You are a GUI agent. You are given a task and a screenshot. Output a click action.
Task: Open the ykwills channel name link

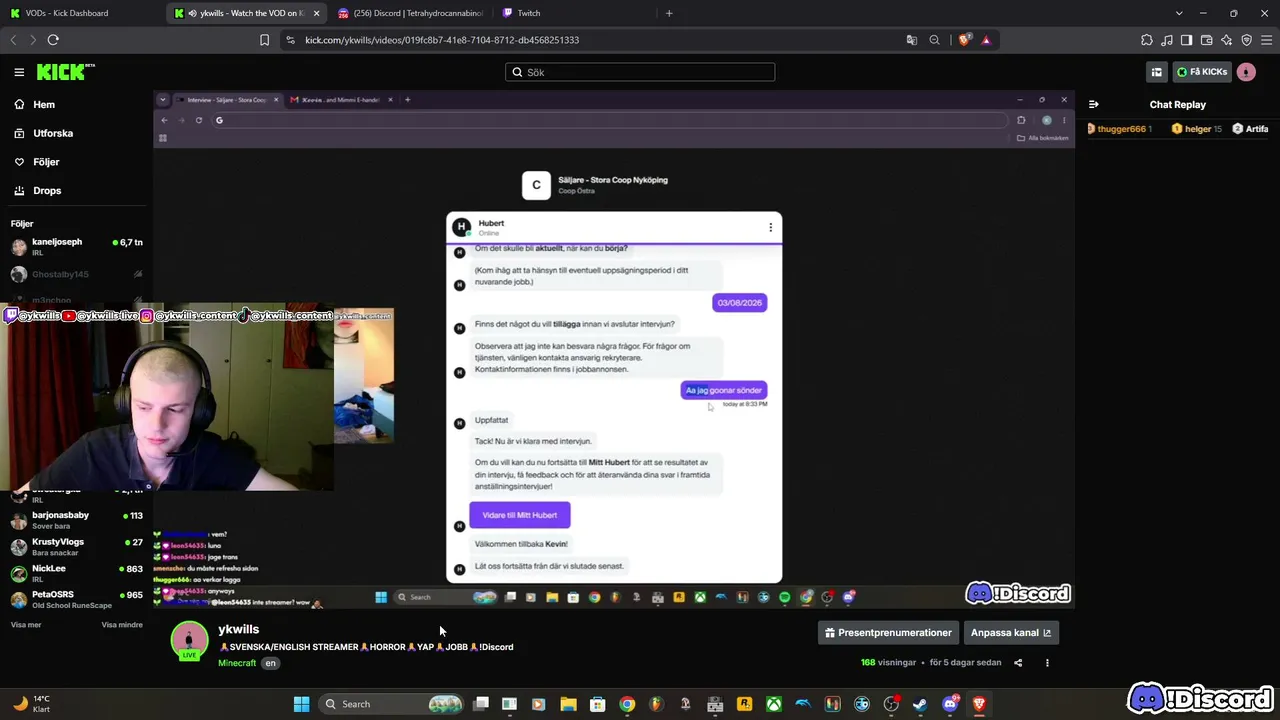[x=238, y=629]
